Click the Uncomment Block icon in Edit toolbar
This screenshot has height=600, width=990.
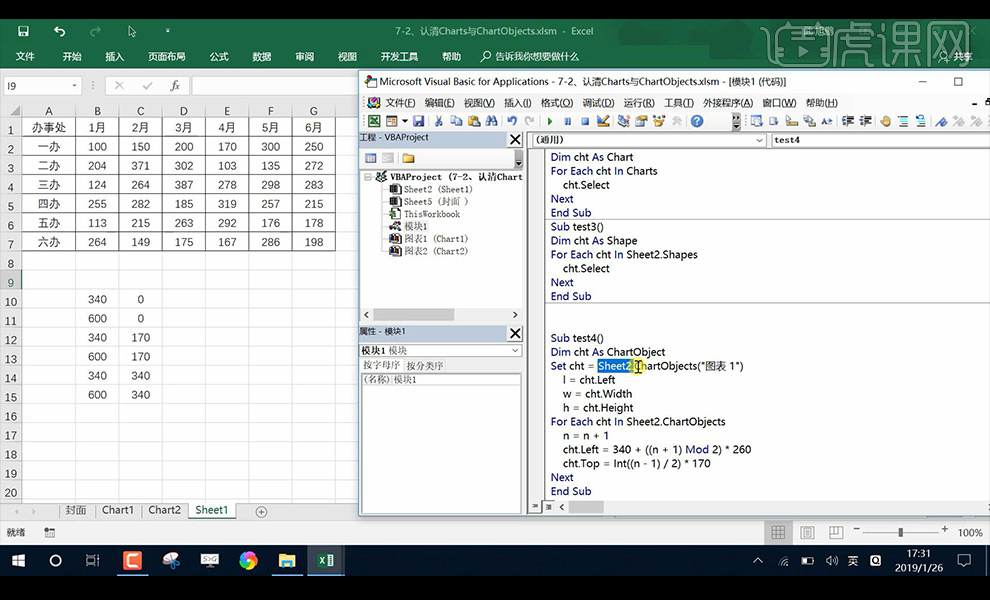coord(921,121)
